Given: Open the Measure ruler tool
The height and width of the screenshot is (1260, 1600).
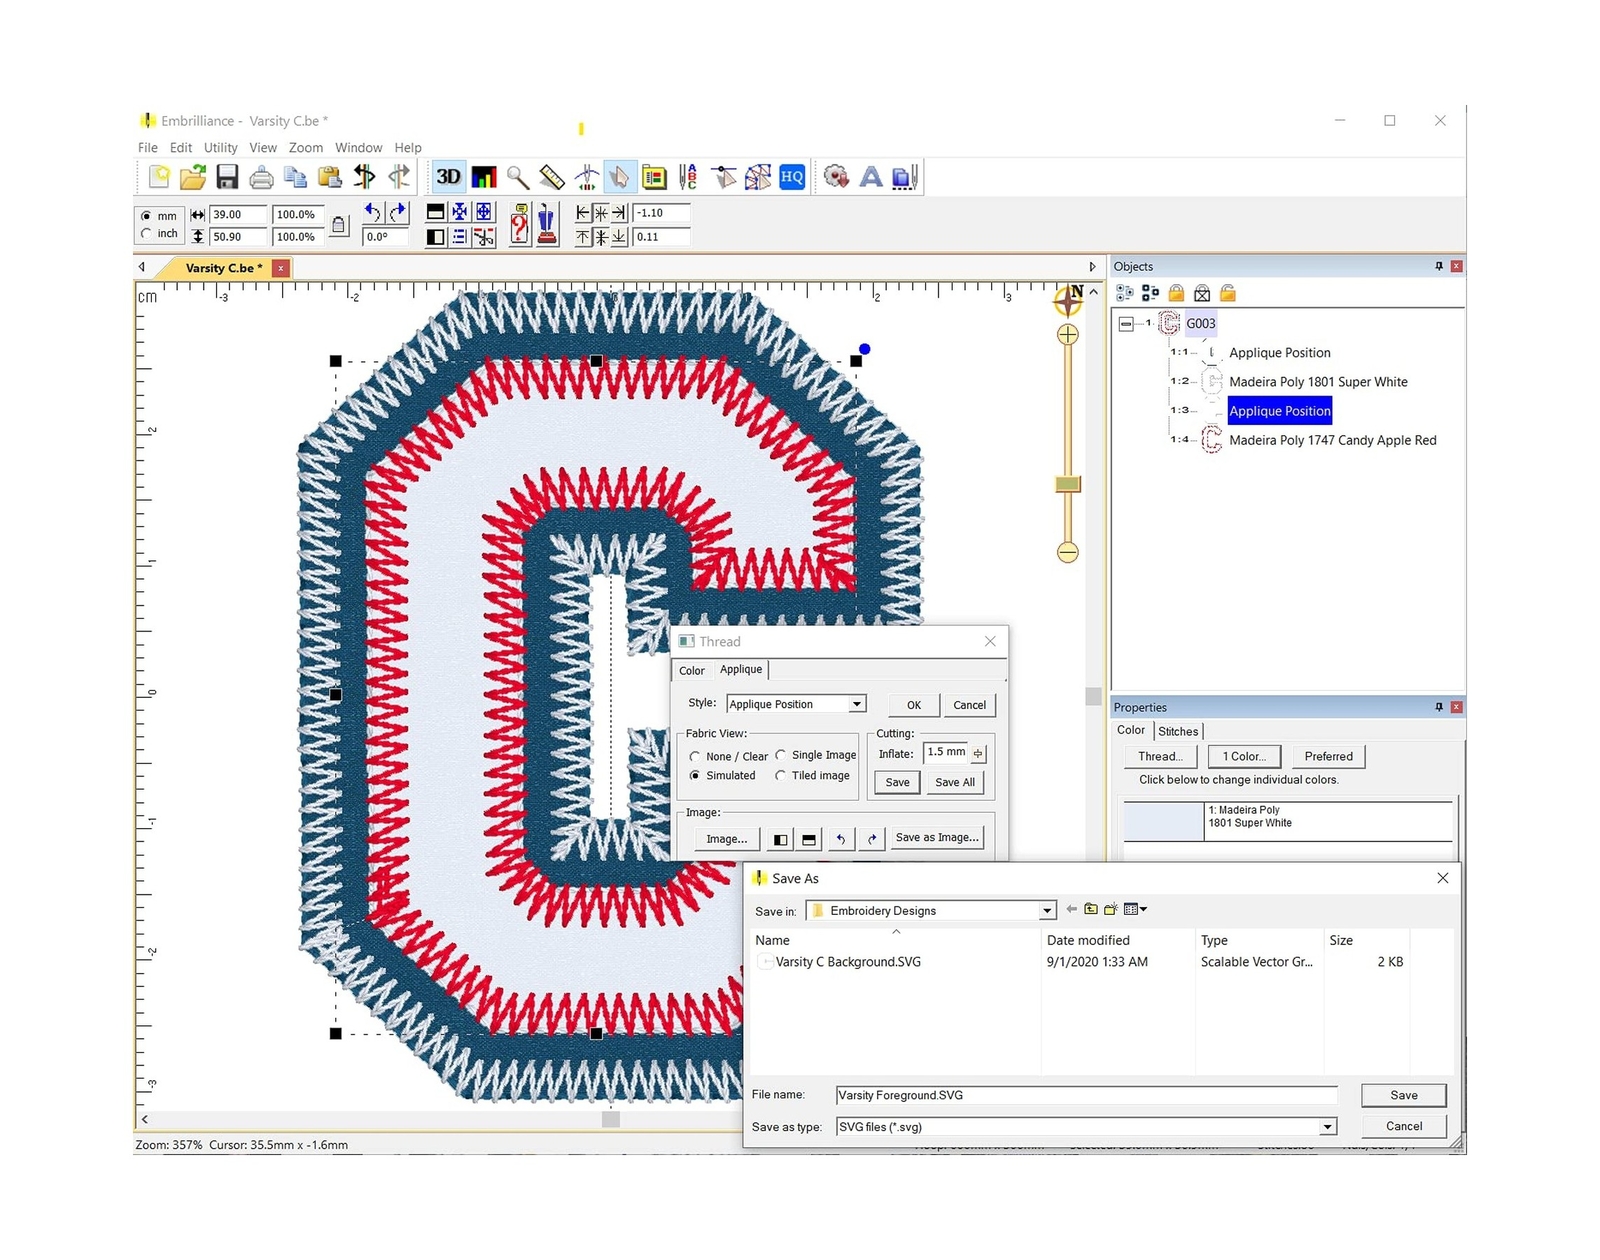Looking at the screenshot, I should [x=549, y=177].
